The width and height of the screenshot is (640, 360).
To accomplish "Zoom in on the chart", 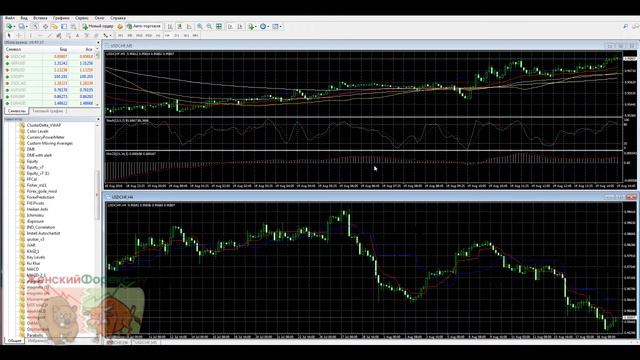I will 200,27.
